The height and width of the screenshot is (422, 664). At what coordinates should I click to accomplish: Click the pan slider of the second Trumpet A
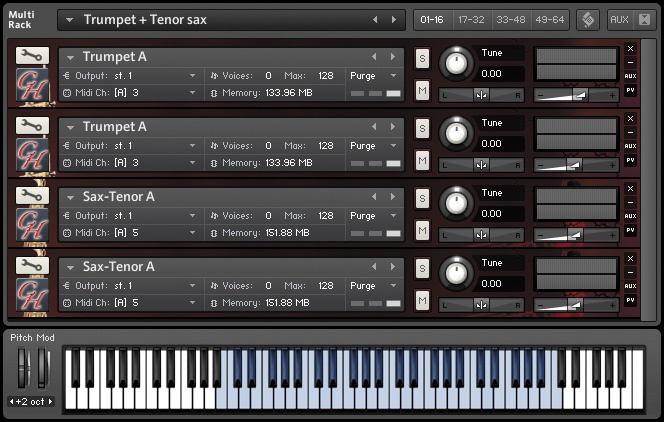[x=481, y=165]
